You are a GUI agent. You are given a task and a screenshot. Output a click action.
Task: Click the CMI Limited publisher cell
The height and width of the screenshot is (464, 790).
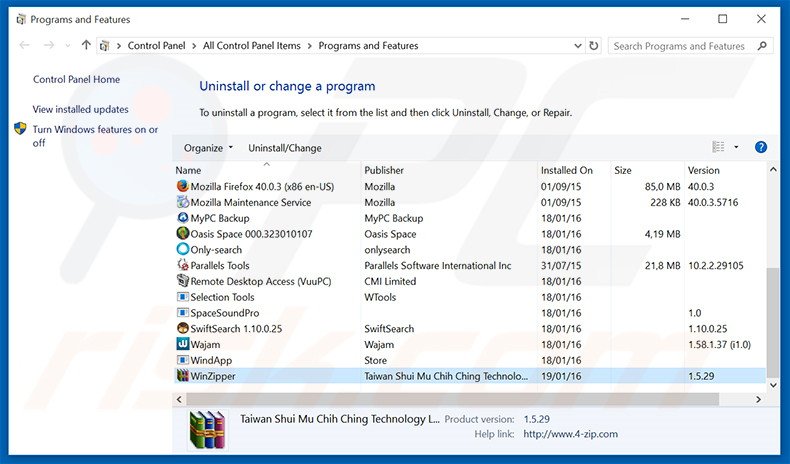pos(390,281)
